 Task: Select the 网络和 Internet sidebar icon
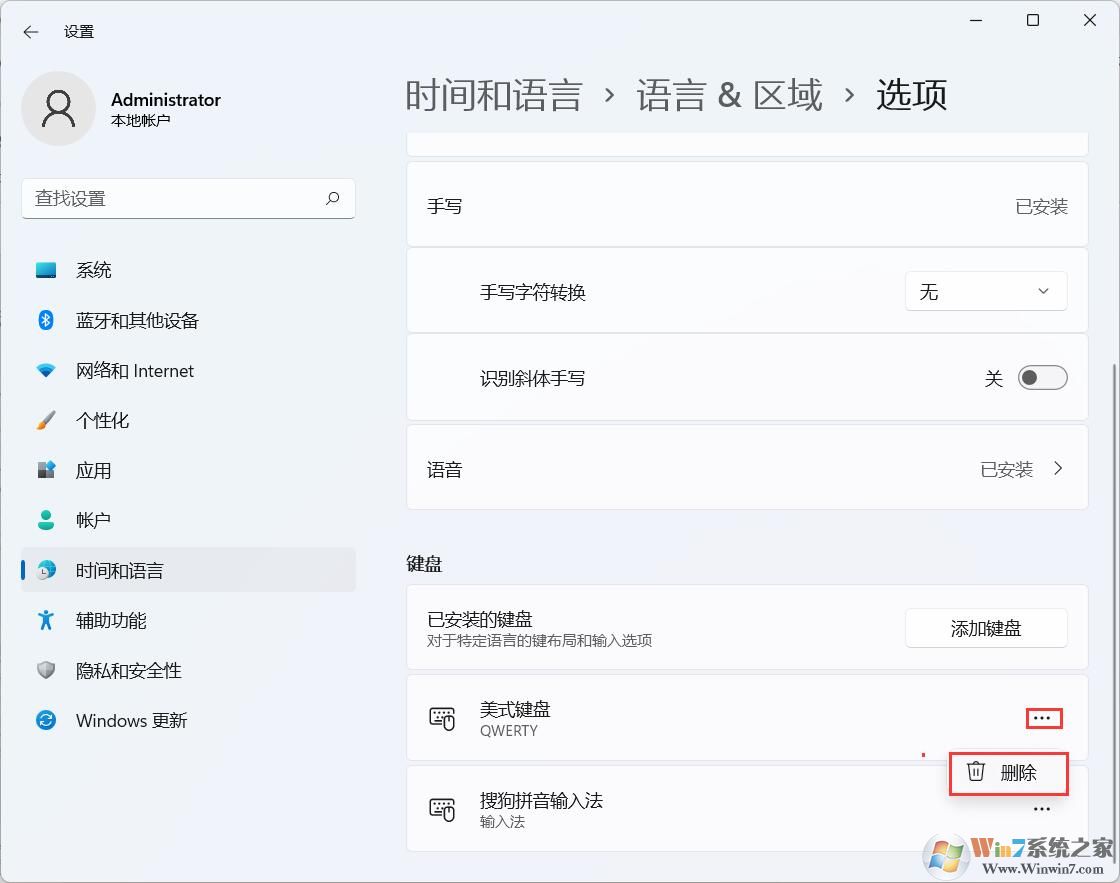46,370
